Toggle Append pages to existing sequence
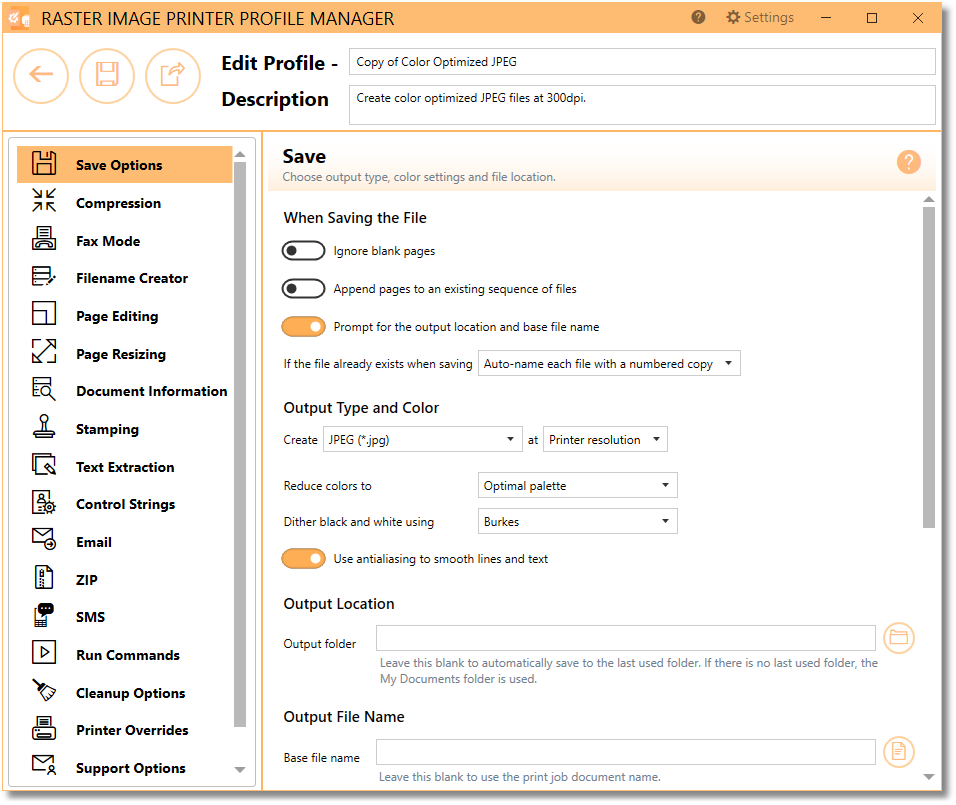Screen dimensions: 956x805 (x=303, y=288)
